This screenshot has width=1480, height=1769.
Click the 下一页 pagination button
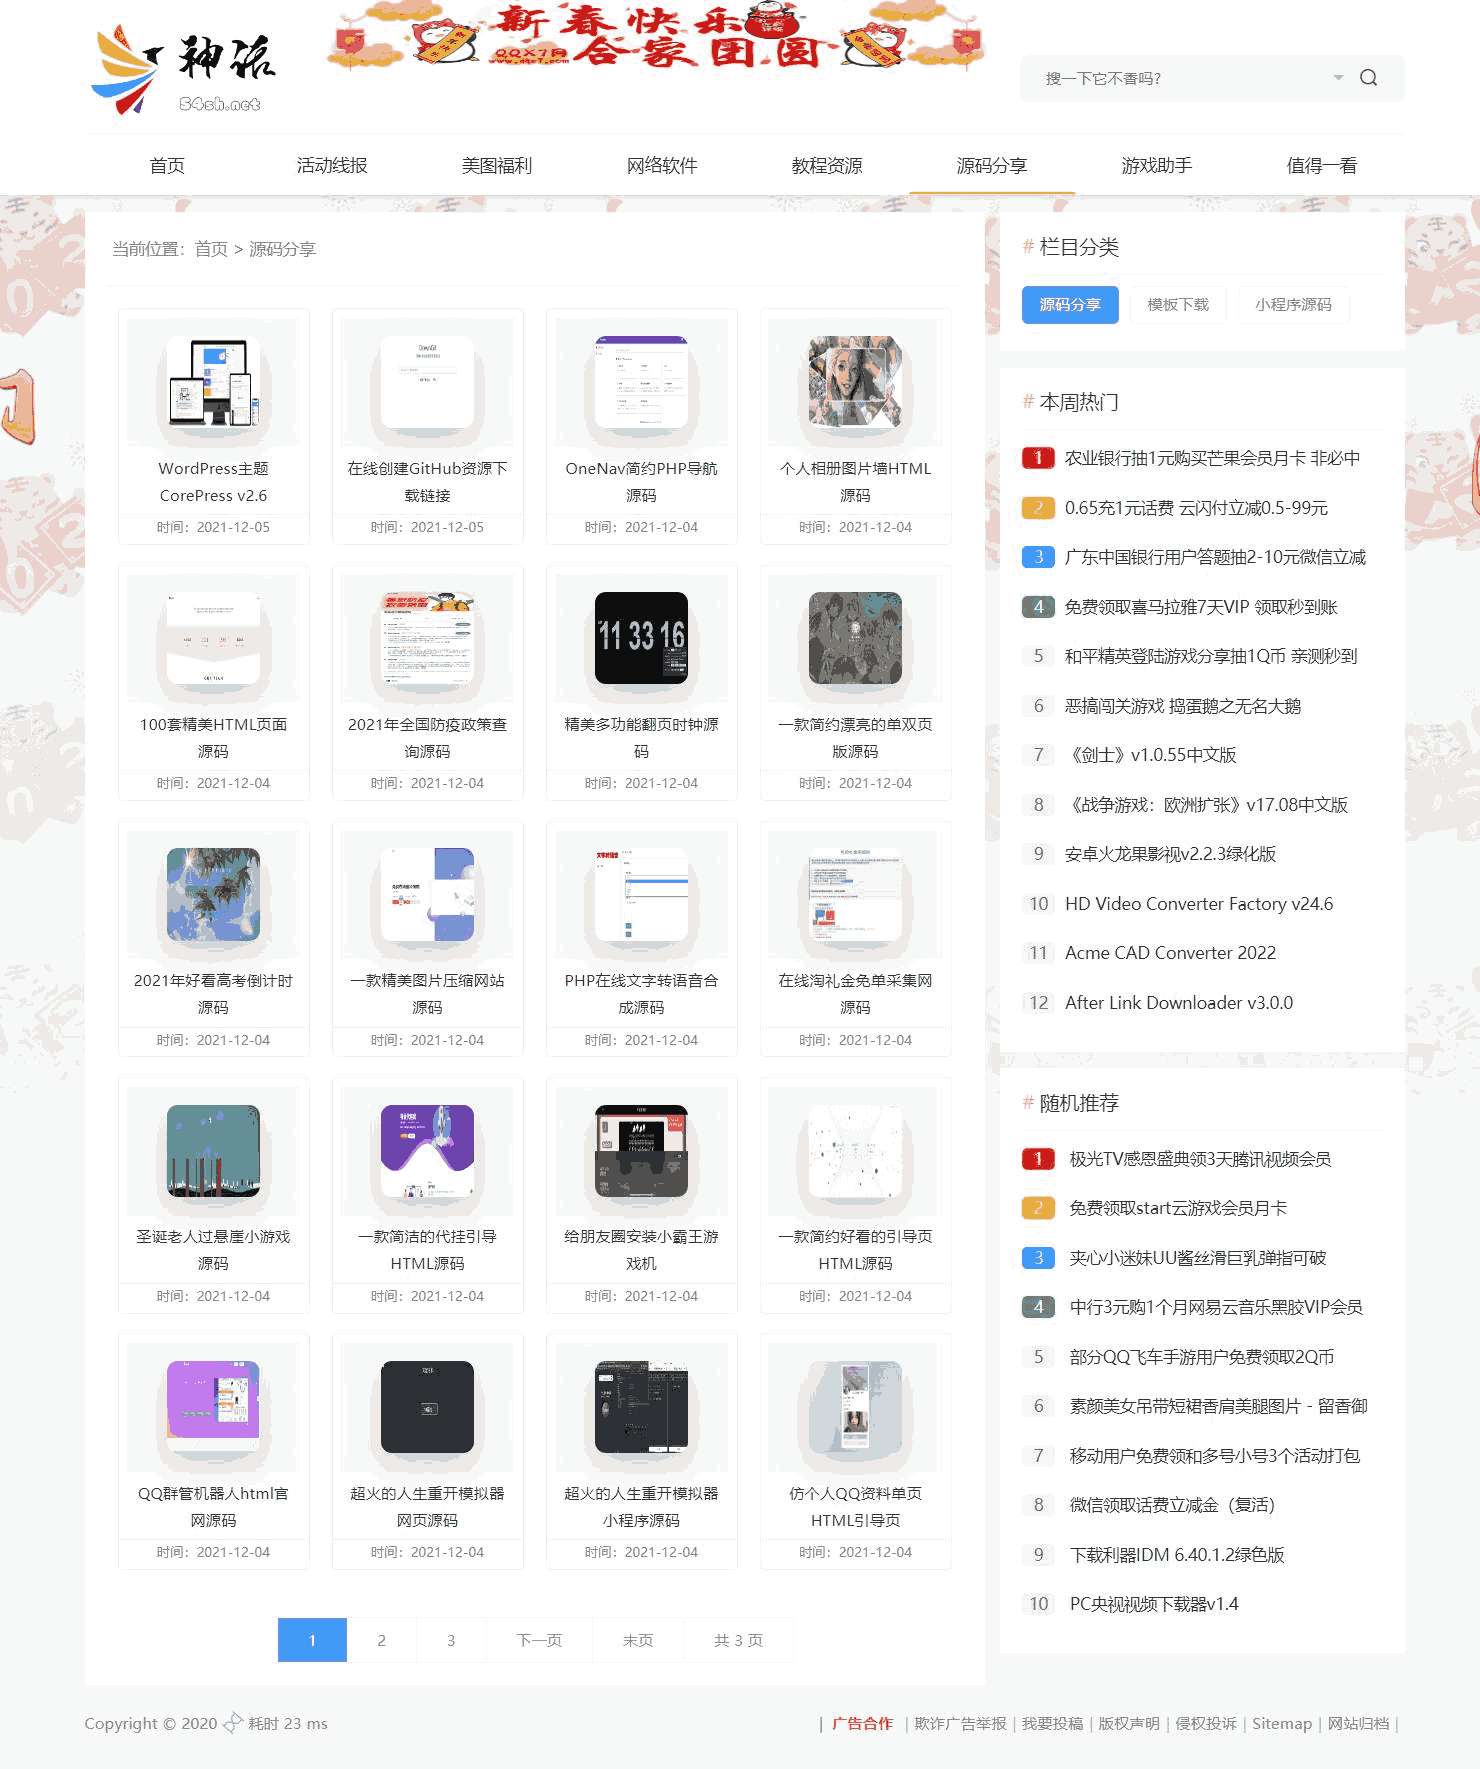[539, 1640]
